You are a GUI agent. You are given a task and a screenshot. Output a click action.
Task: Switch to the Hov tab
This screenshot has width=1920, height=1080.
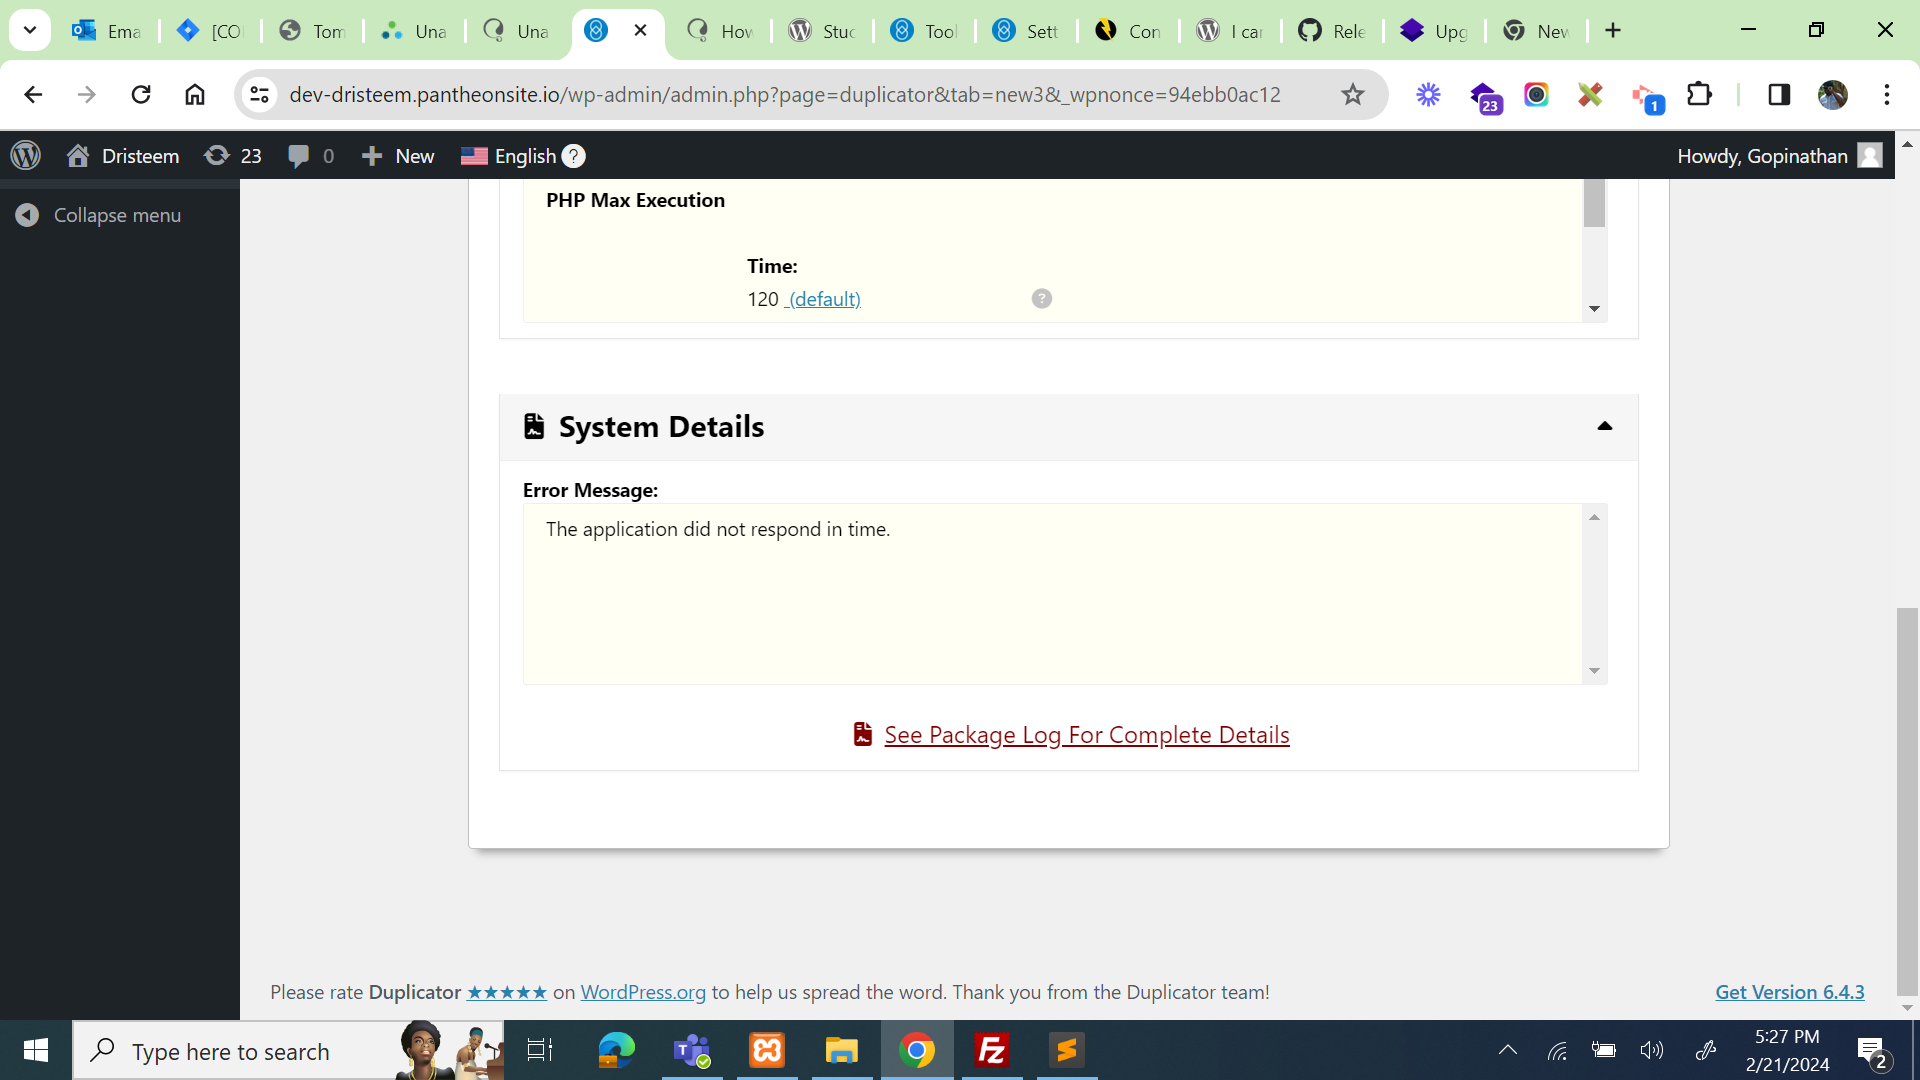click(720, 31)
